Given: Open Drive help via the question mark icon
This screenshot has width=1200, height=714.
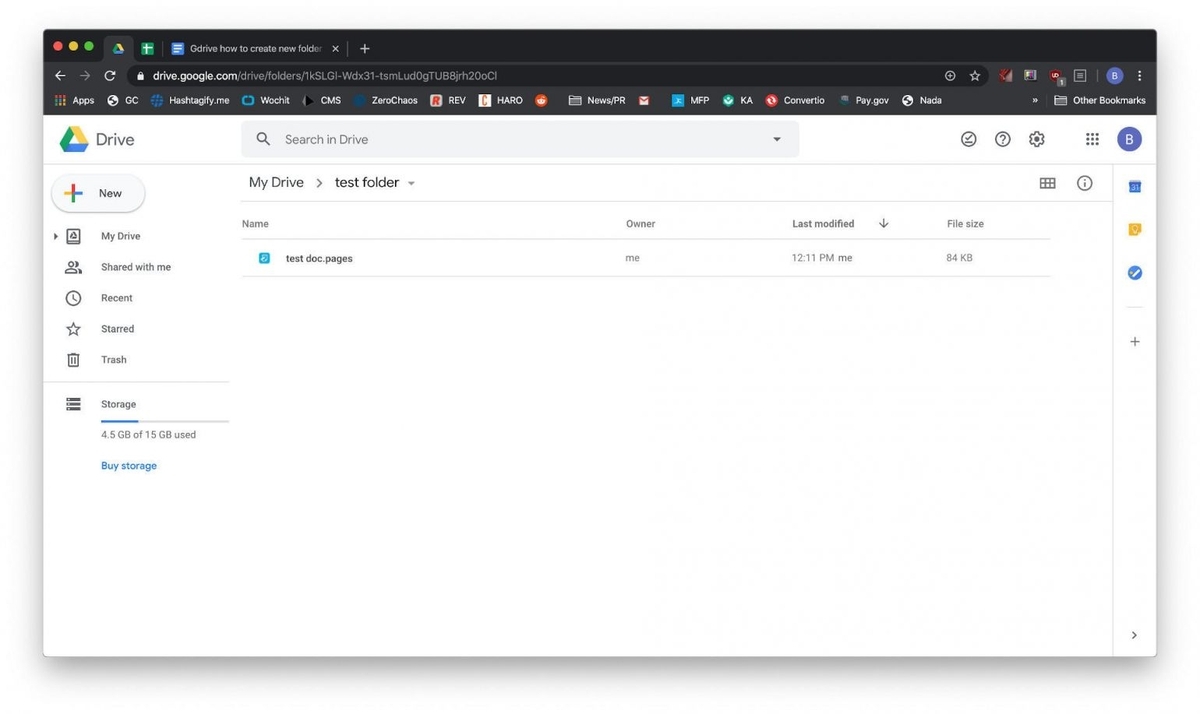Looking at the screenshot, I should click(x=1002, y=139).
